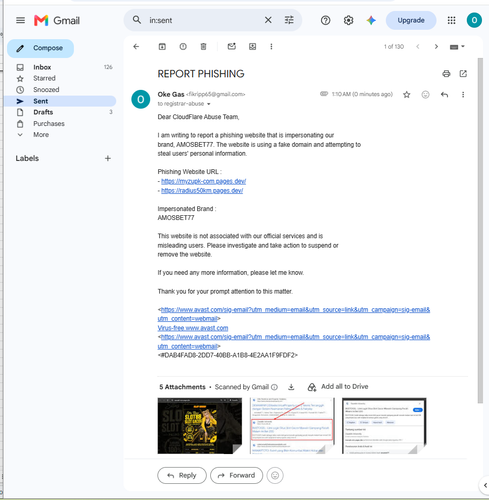
Task: Select the Sent folder
Action: (x=61, y=101)
